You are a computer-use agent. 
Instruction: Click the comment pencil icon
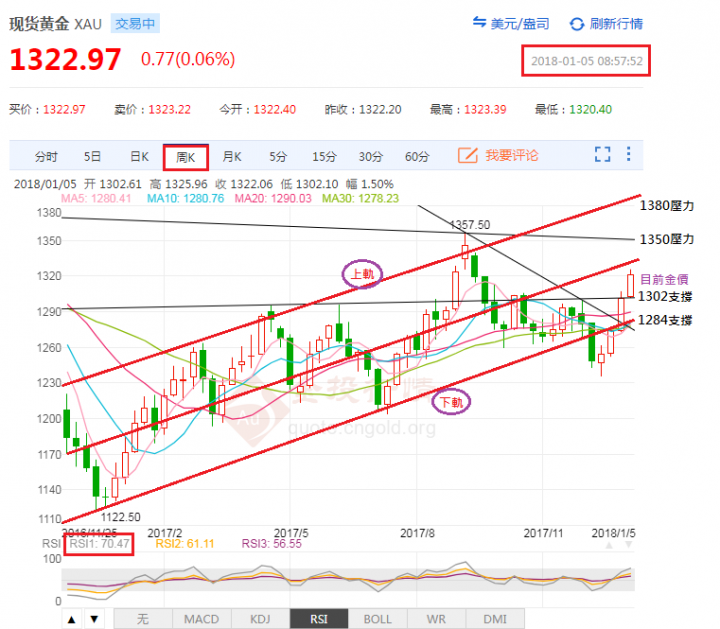pyautogui.click(x=468, y=155)
